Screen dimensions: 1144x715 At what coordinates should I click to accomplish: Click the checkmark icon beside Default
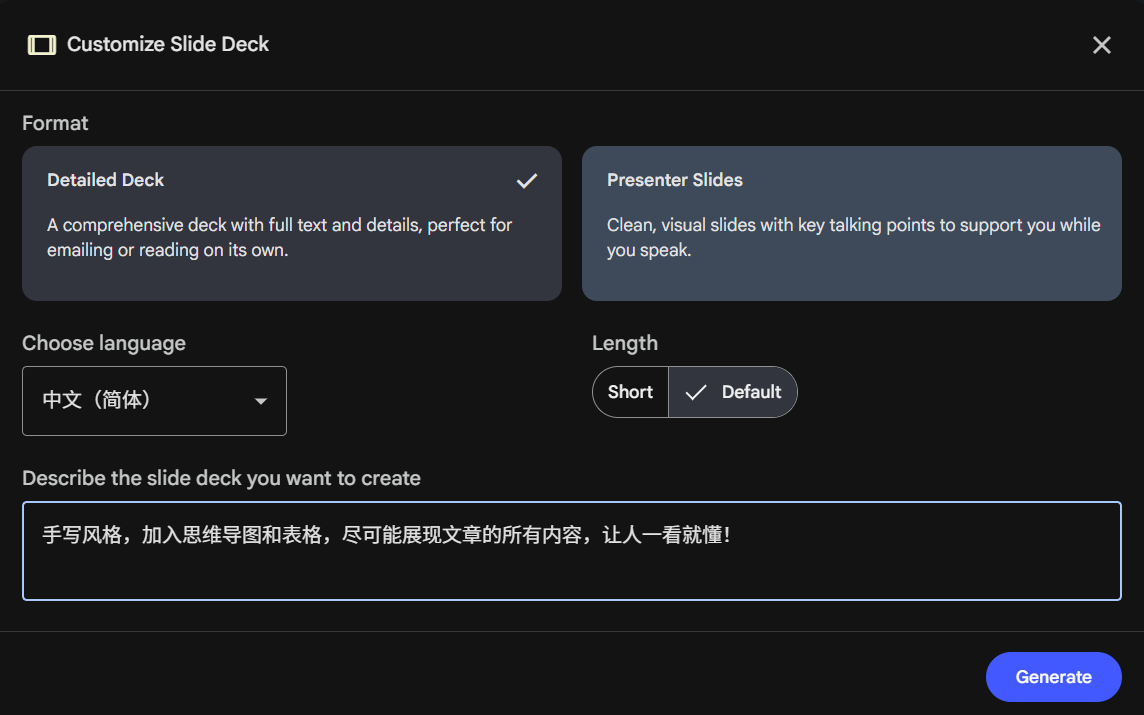[696, 392]
